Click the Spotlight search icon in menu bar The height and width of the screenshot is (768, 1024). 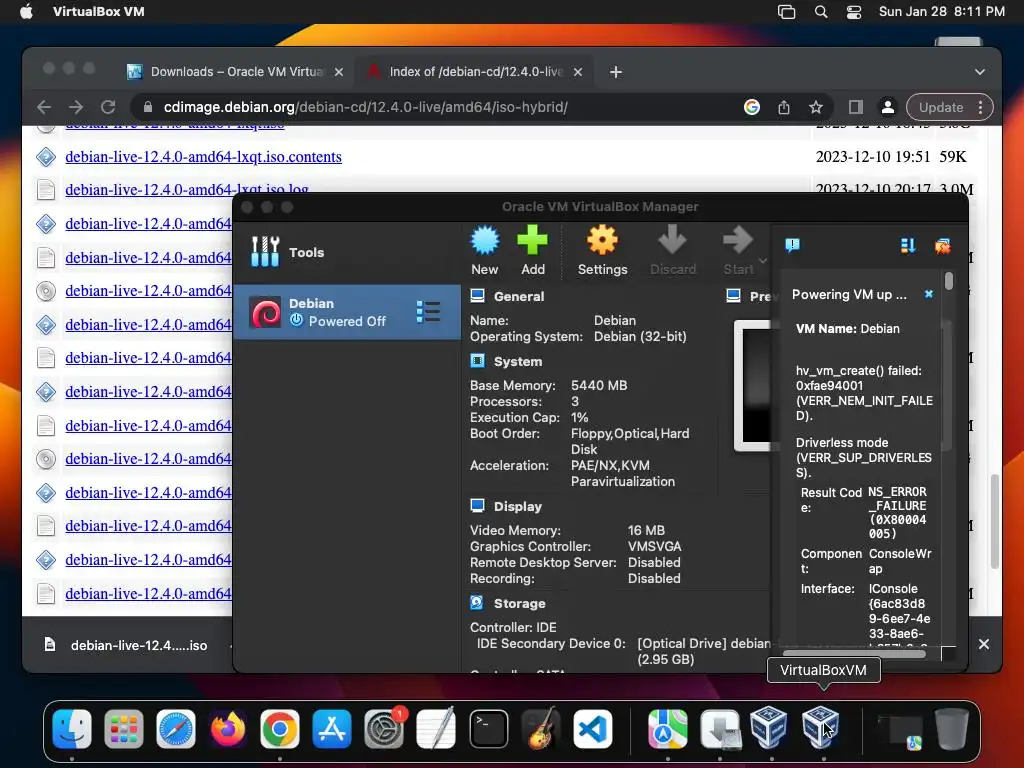click(x=821, y=12)
